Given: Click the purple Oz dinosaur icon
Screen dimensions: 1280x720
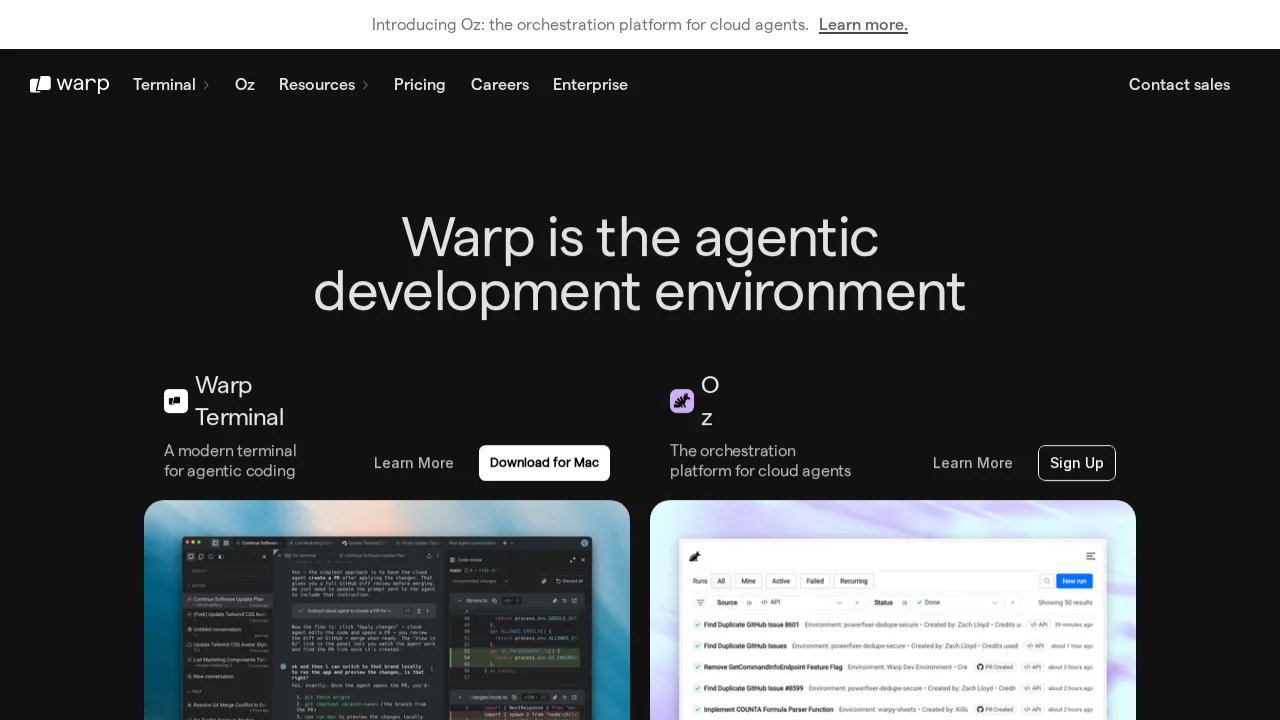Looking at the screenshot, I should tap(682, 400).
